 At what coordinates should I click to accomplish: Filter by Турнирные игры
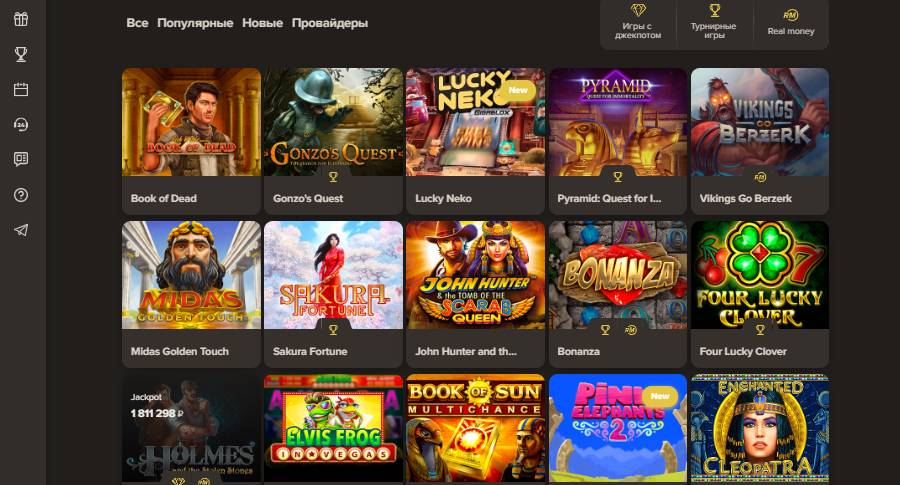(713, 22)
